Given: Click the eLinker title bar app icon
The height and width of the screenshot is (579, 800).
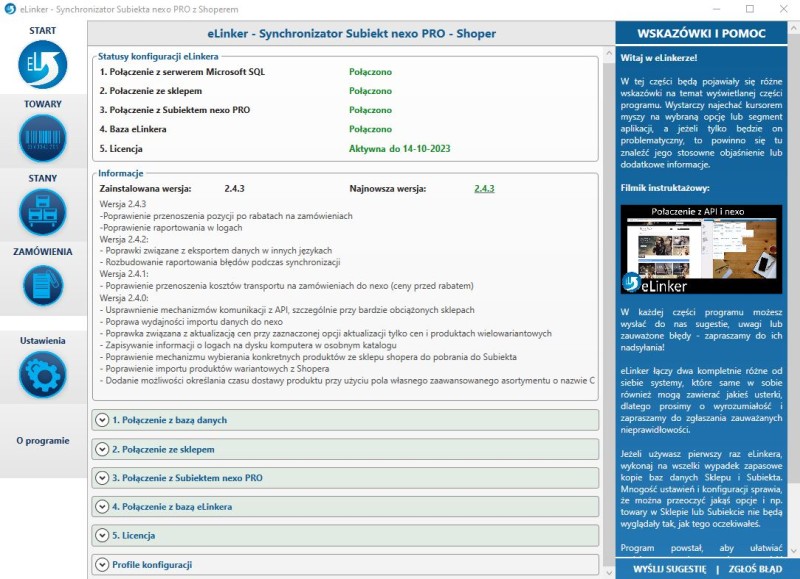Looking at the screenshot, I should point(10,9).
